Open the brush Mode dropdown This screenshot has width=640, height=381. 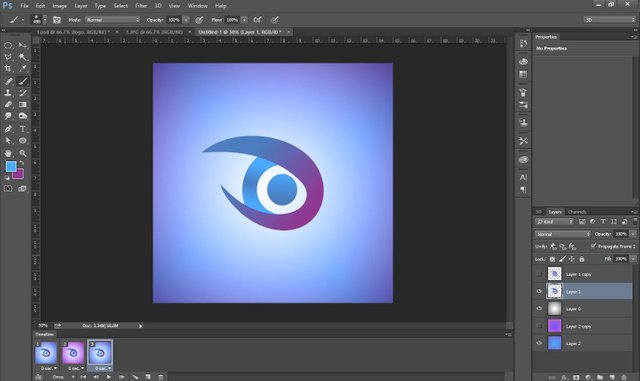click(113, 20)
